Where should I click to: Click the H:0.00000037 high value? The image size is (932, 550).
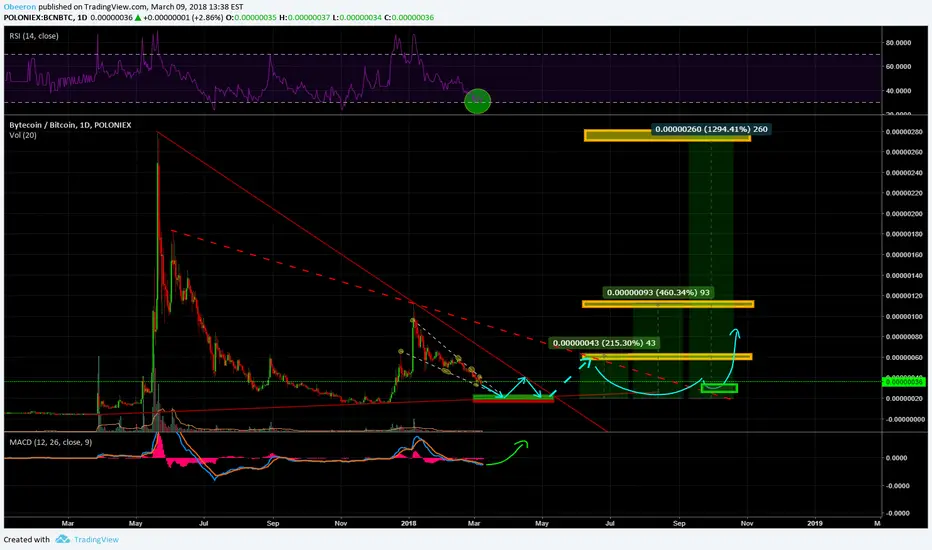[304, 17]
